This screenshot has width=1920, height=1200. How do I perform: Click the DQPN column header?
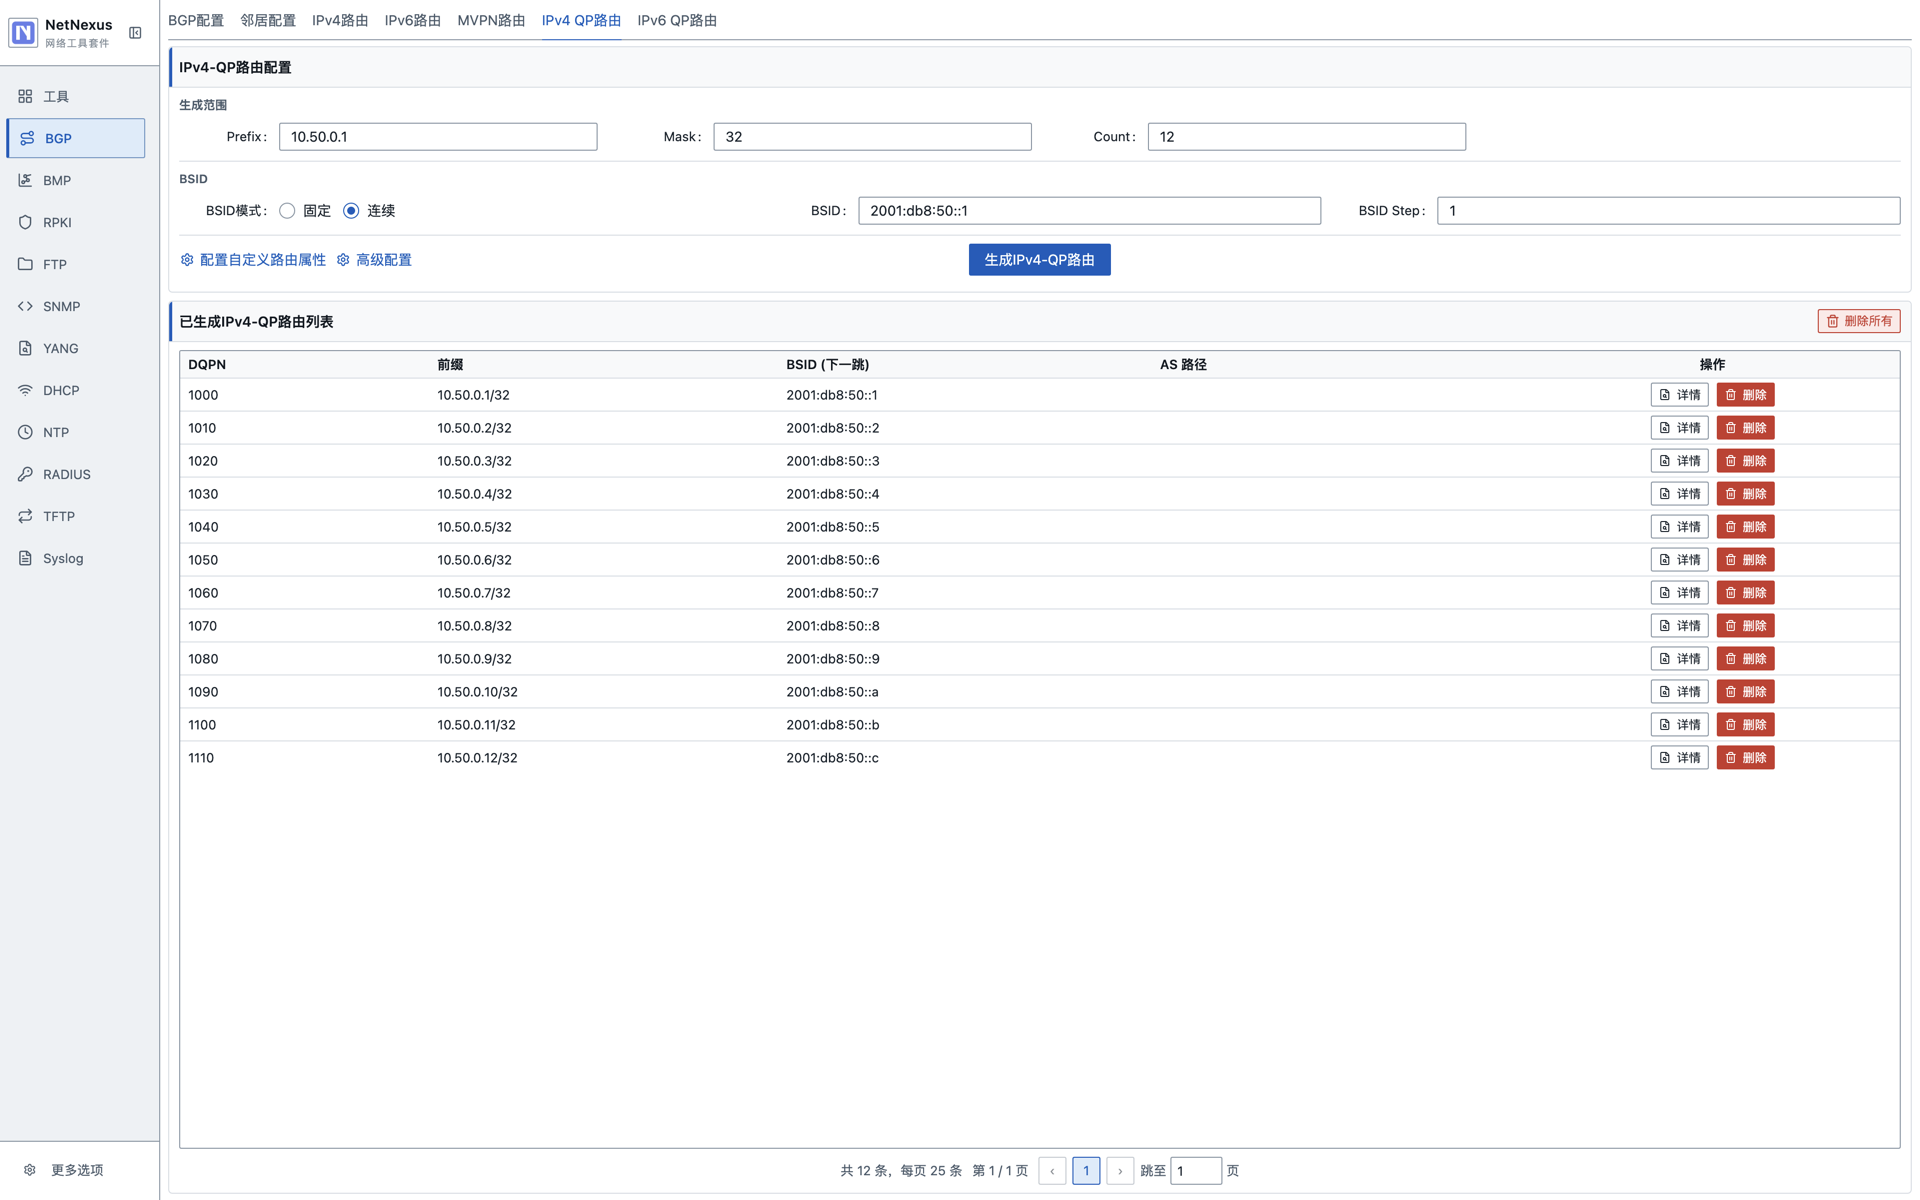(207, 365)
